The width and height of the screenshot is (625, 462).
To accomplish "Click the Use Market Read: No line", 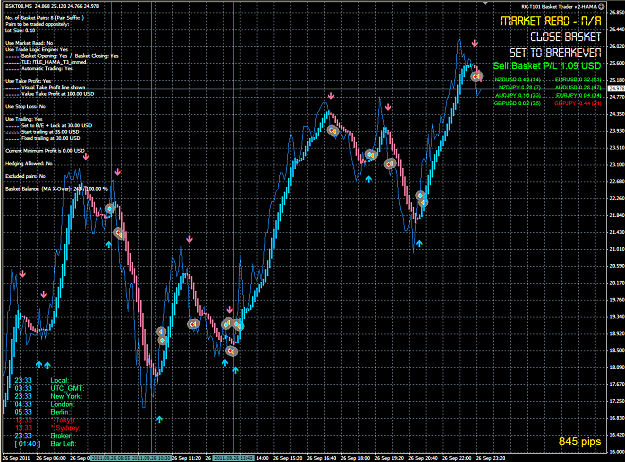I will [x=29, y=43].
